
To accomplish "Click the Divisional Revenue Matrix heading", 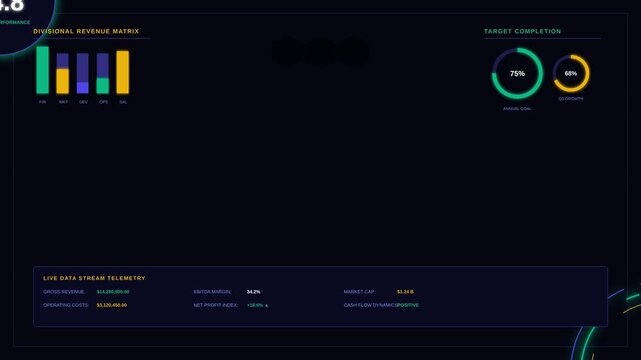I will [x=86, y=31].
